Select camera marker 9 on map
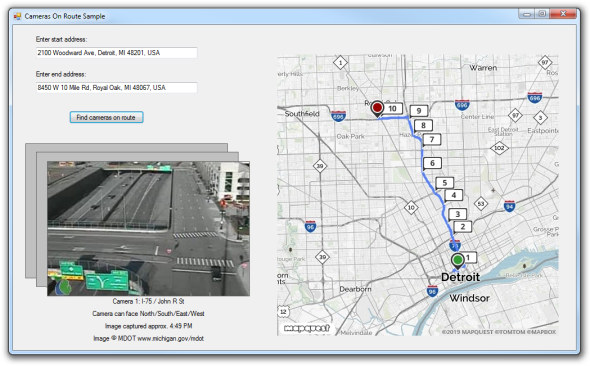This screenshot has height=366, width=590. [418, 111]
